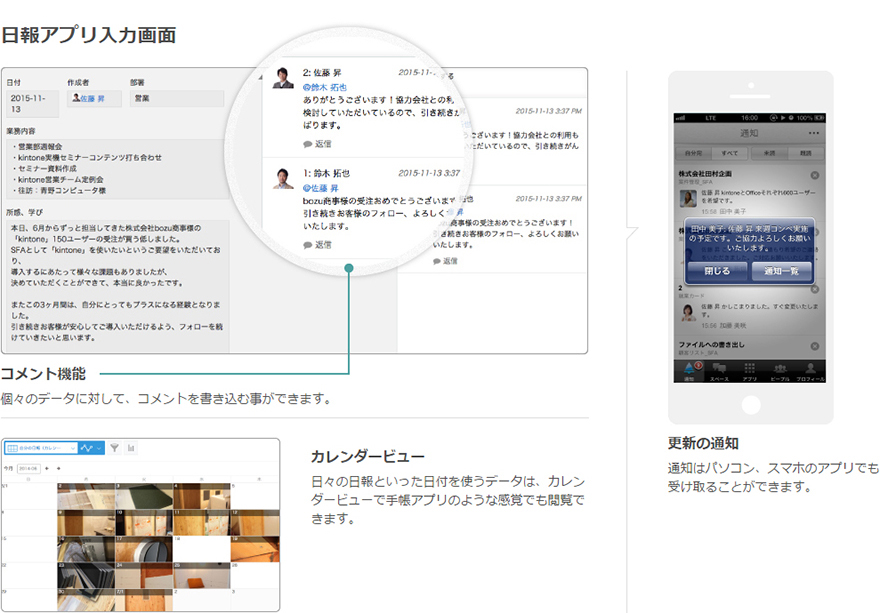This screenshot has height=613, width=880.
Task: Open the ピープル icon in phone tab bar
Action: tap(780, 371)
